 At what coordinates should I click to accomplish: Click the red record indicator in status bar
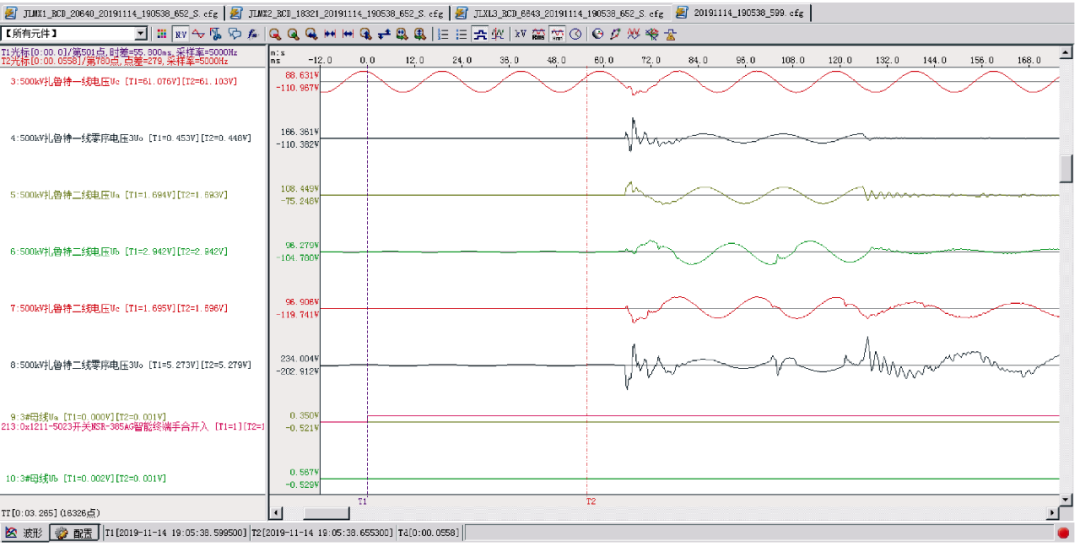(1064, 533)
